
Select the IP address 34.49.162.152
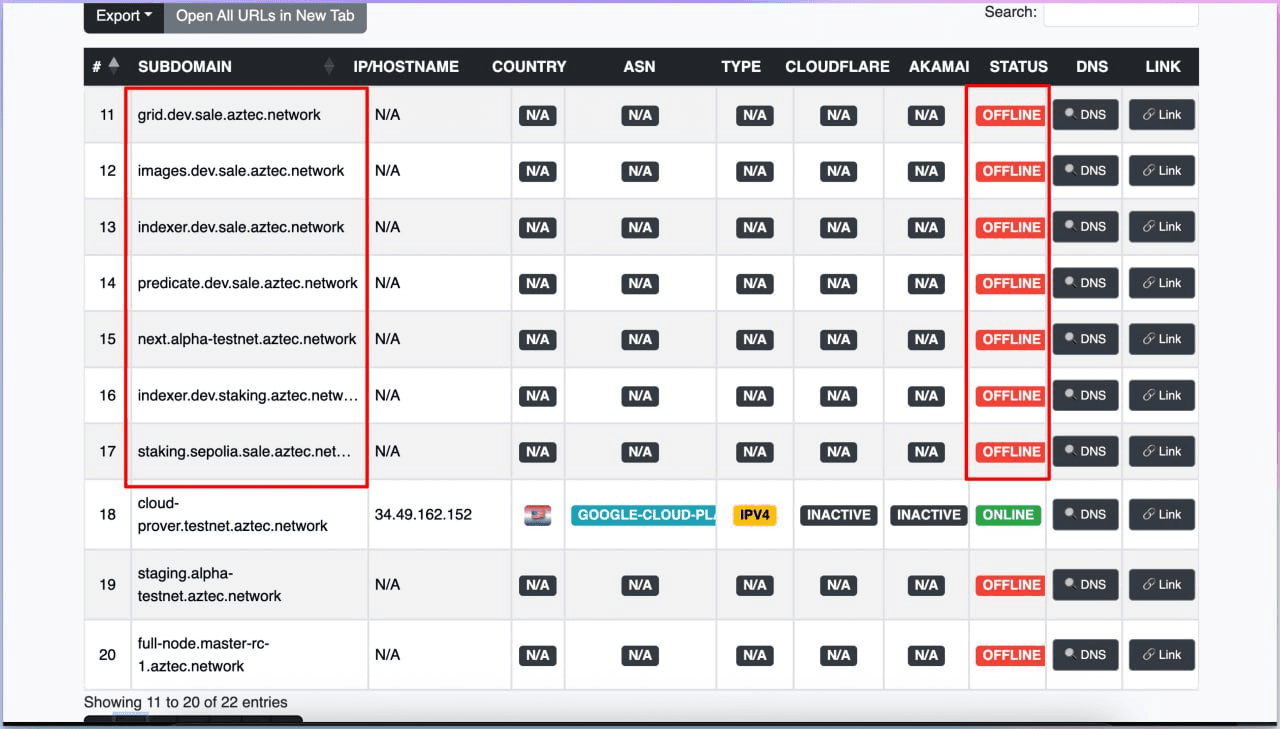(x=423, y=515)
